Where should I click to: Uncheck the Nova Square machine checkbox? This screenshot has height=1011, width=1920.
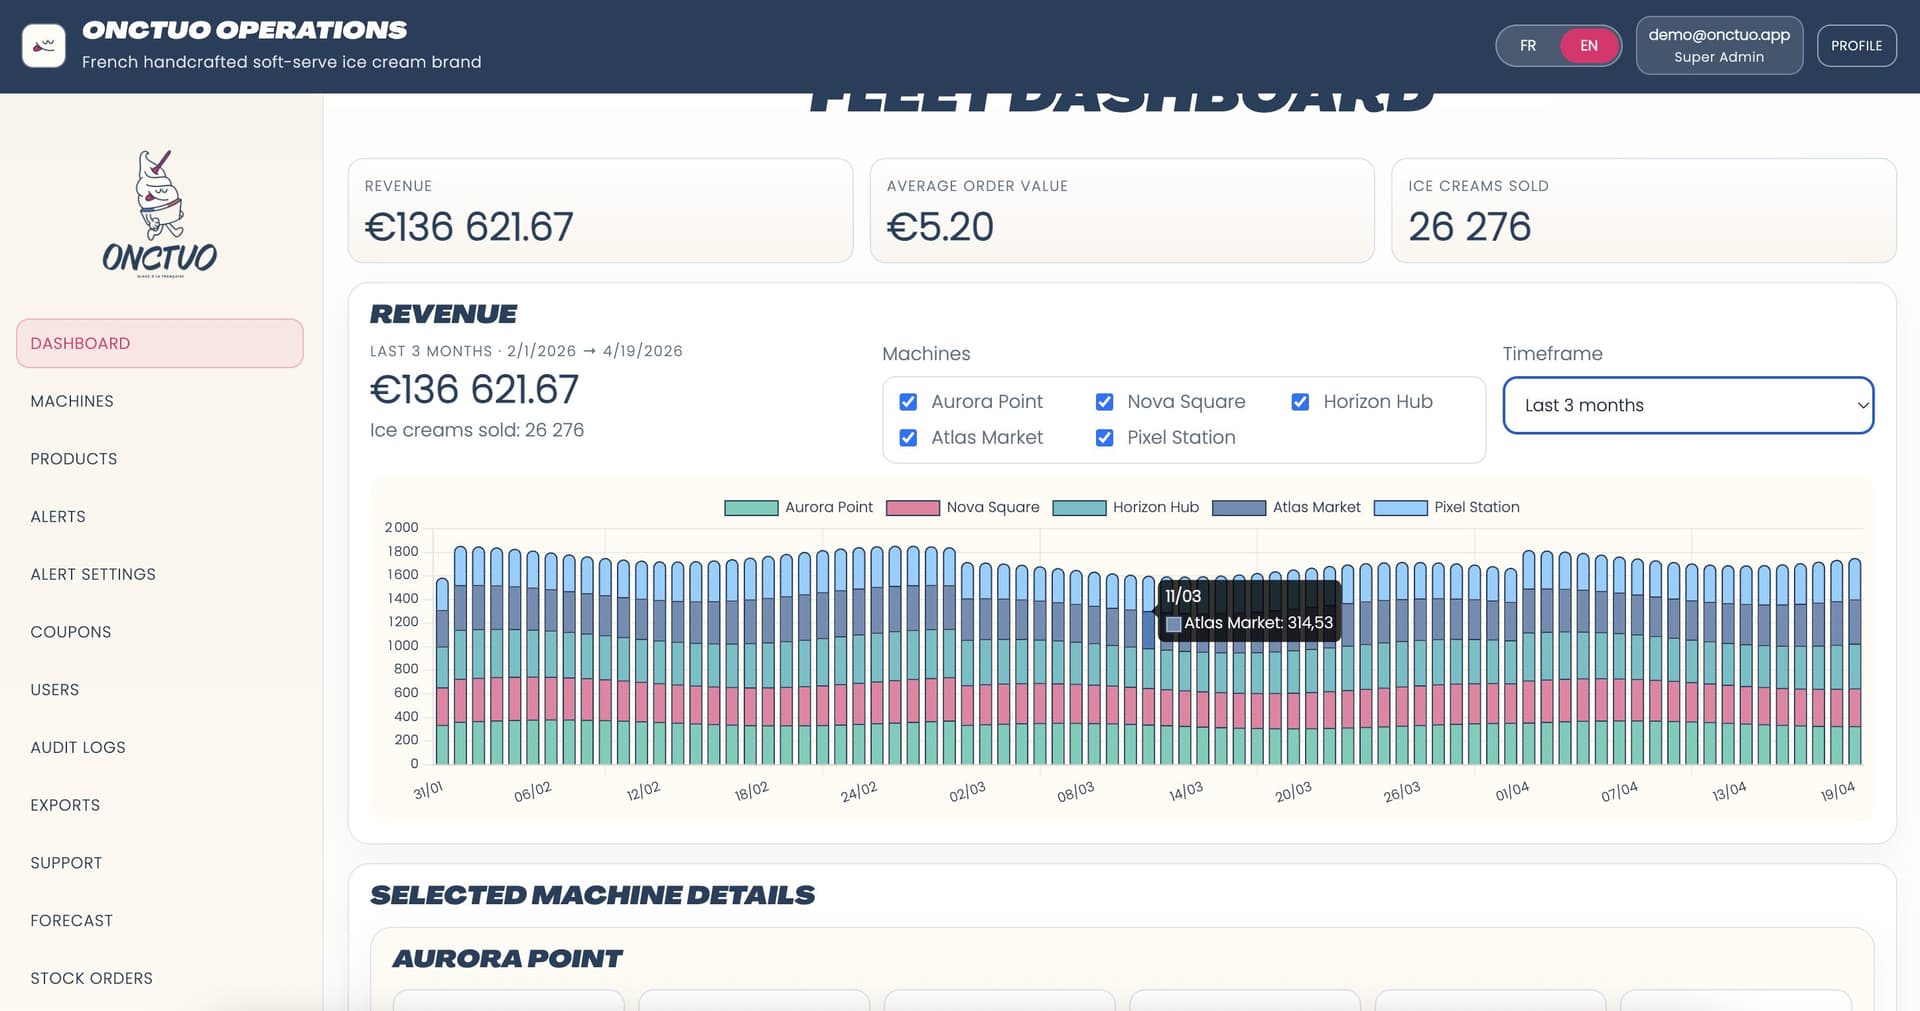point(1104,402)
